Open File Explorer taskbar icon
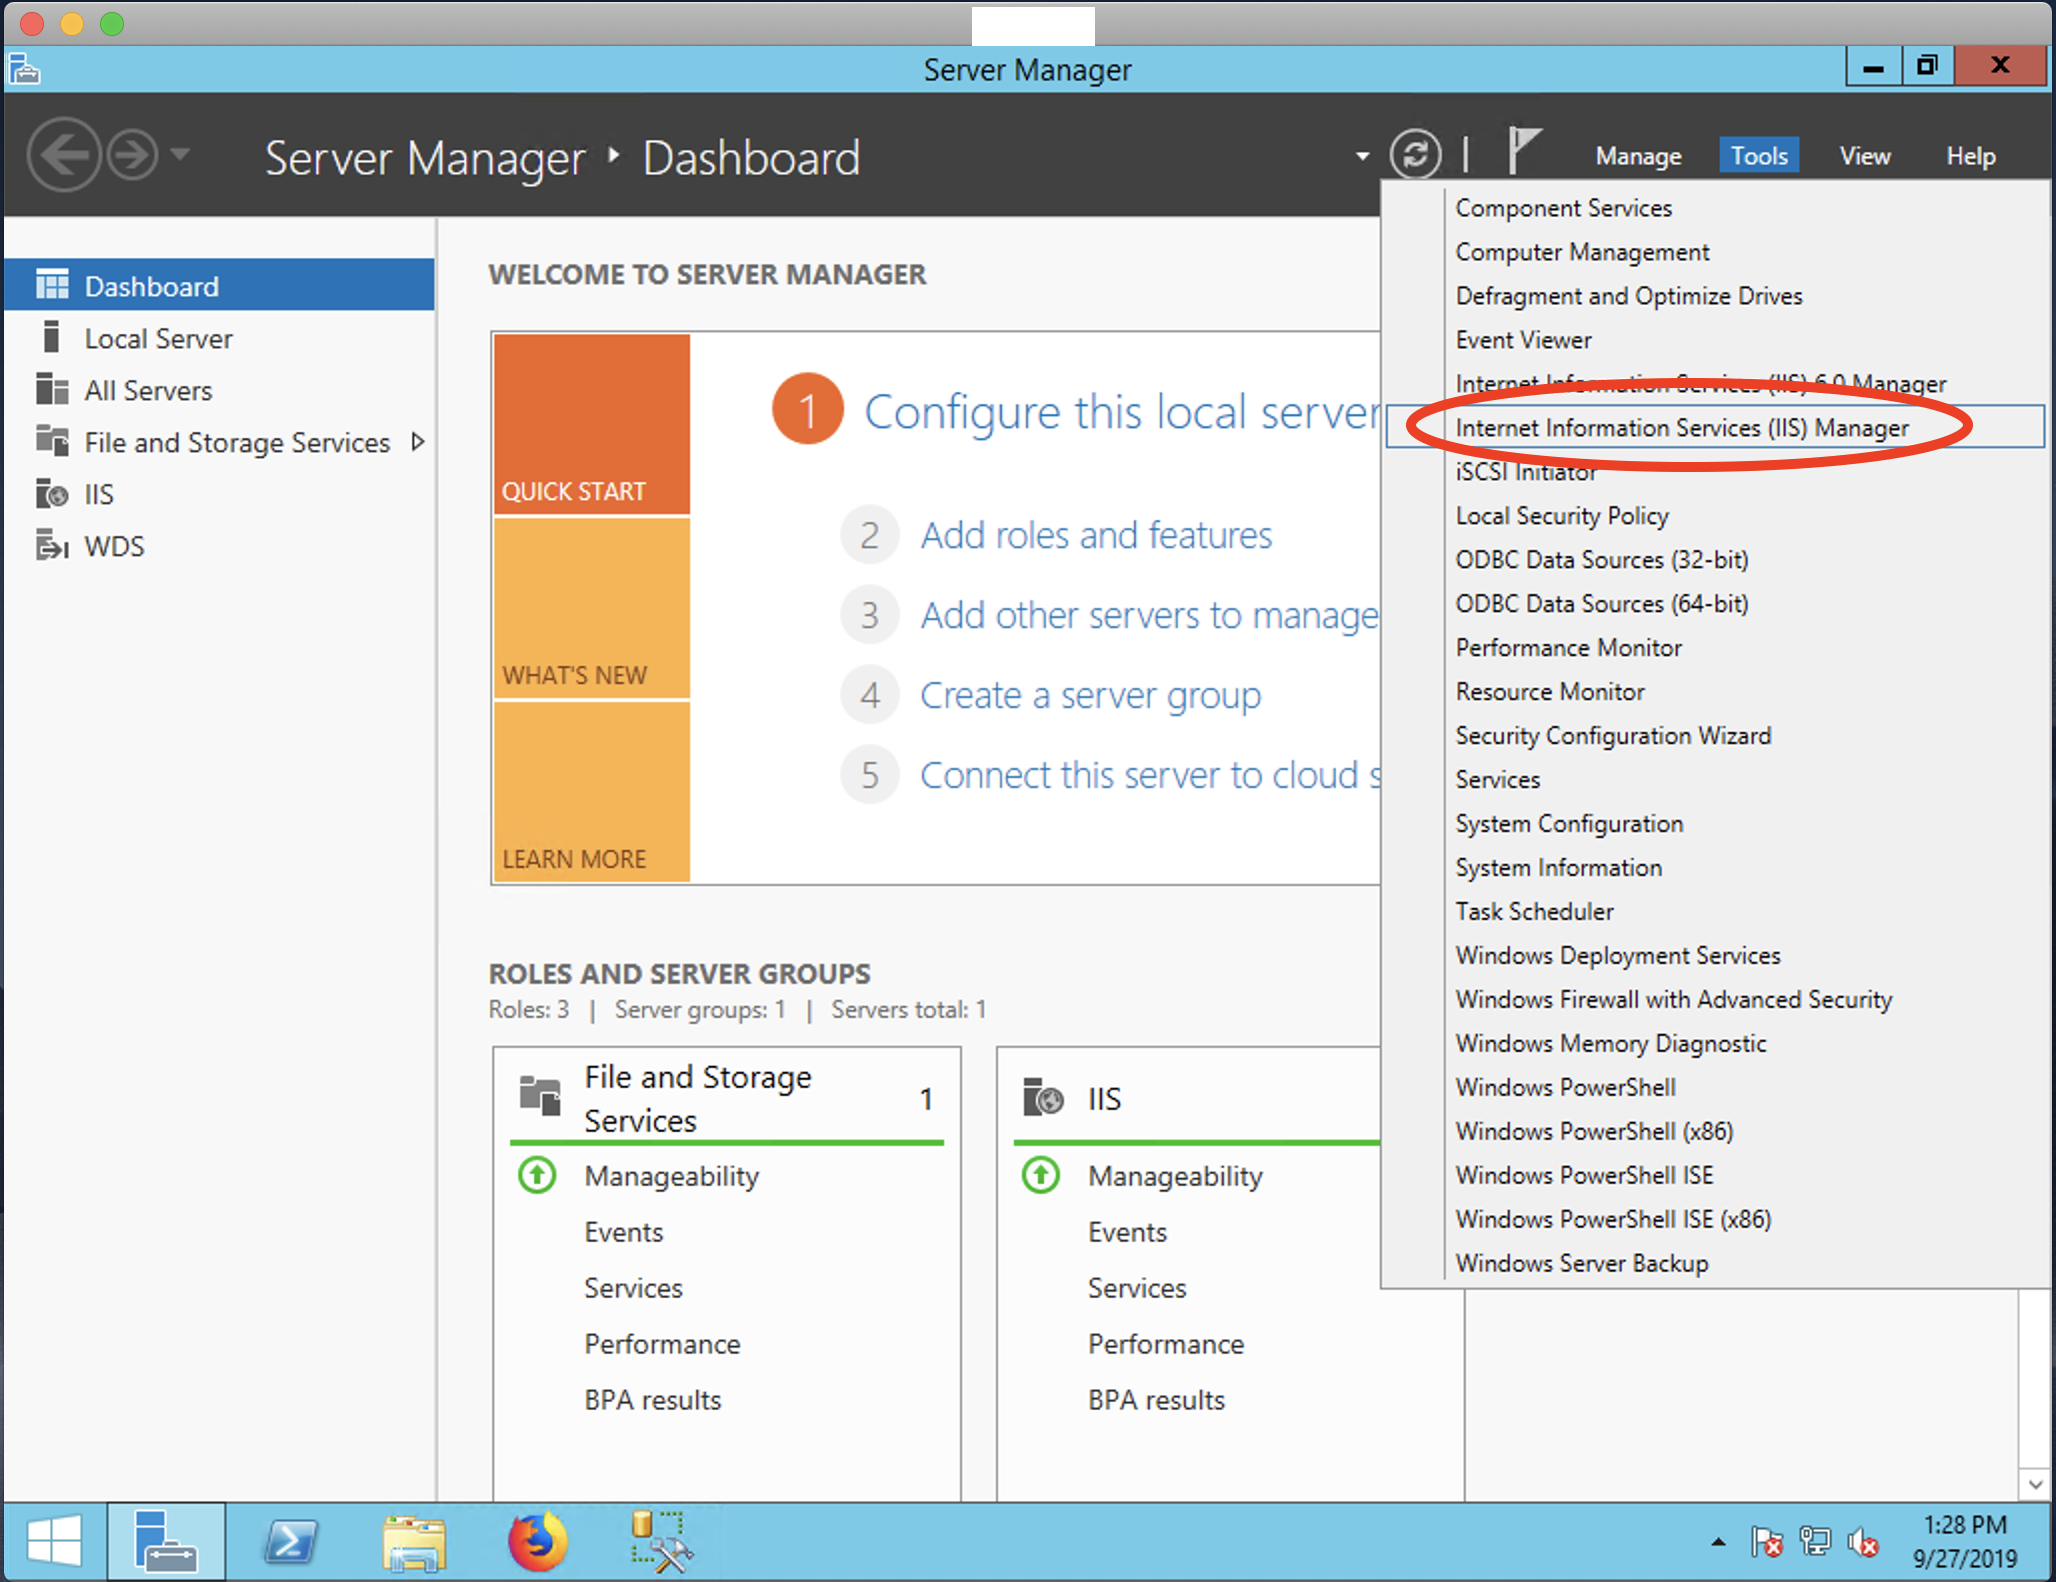 [x=414, y=1541]
